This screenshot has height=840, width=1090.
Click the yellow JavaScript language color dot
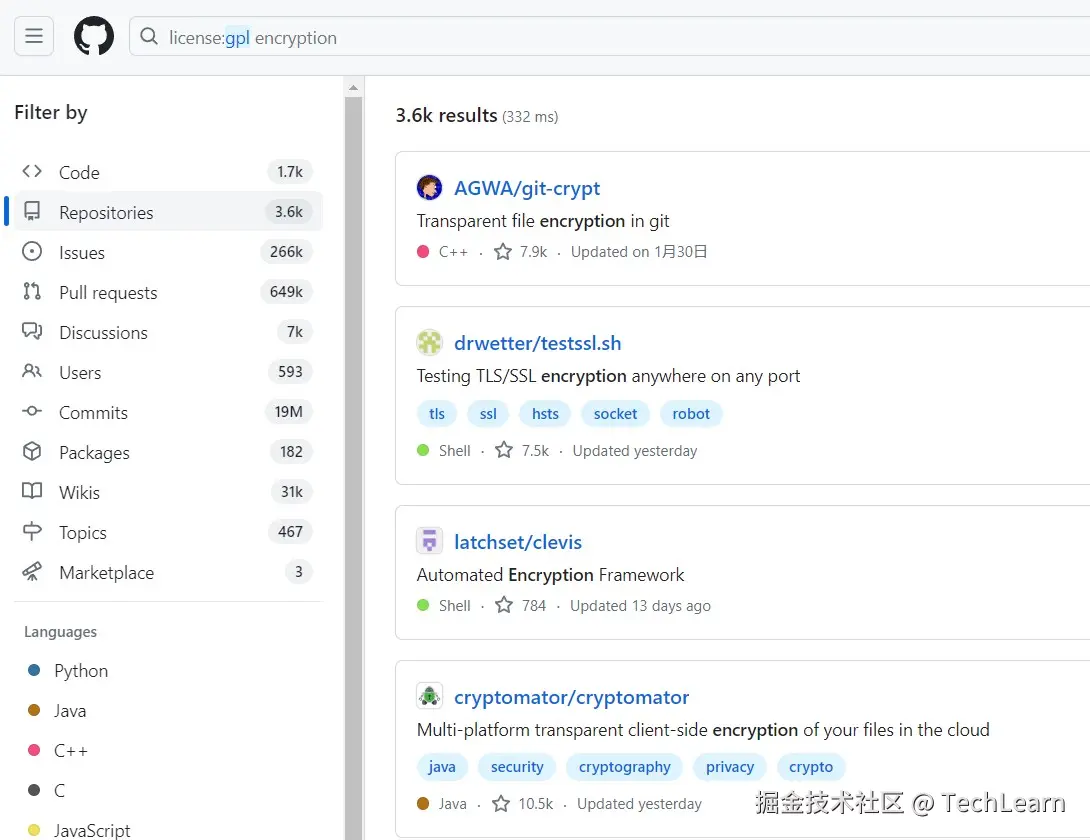[x=33, y=830]
